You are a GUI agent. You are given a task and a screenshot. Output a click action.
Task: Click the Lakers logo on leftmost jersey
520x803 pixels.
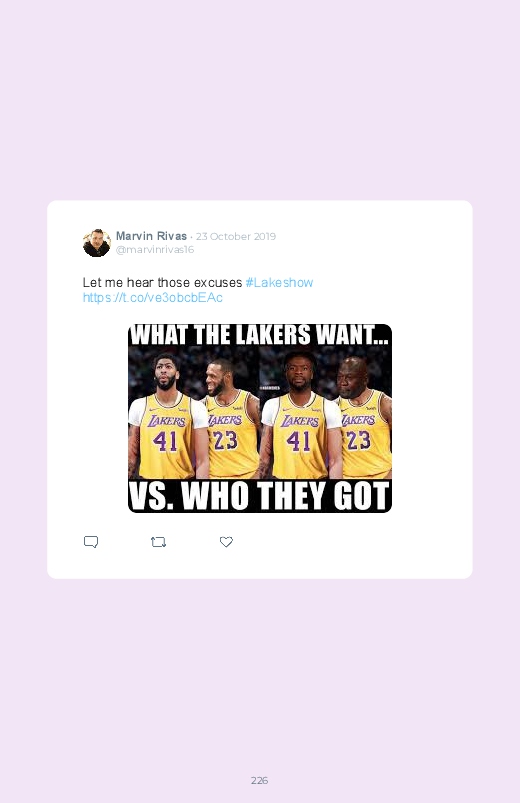pyautogui.click(x=167, y=421)
